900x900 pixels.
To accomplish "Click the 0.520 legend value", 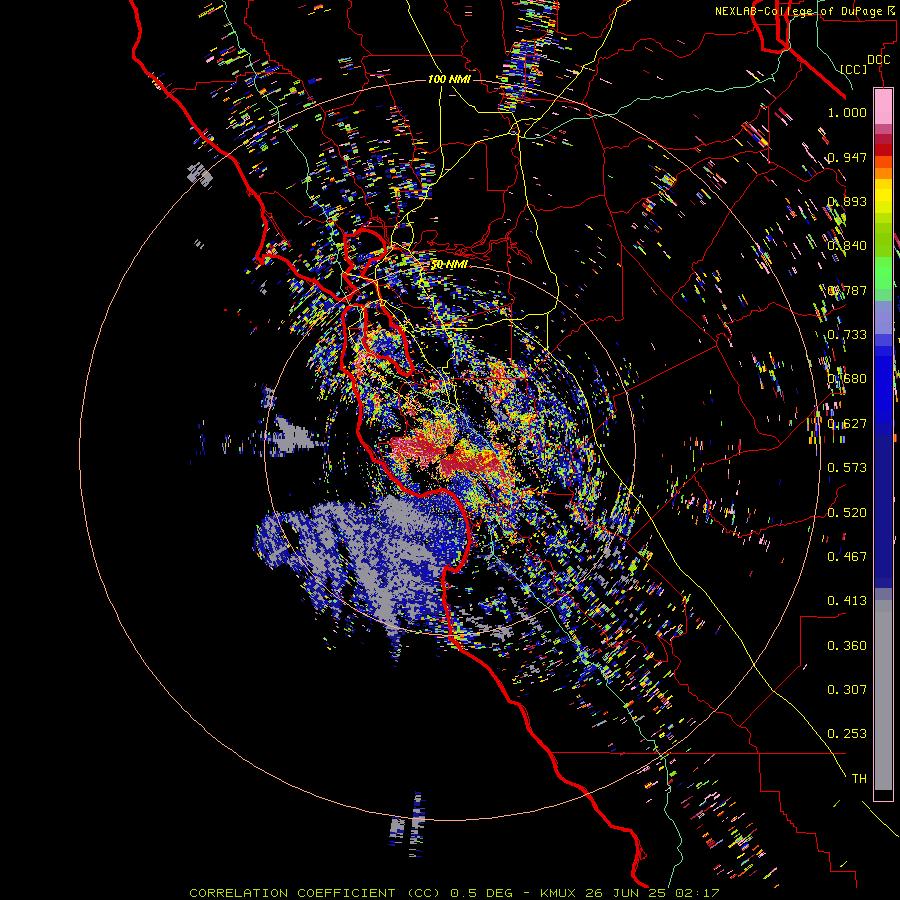I will click(847, 513).
